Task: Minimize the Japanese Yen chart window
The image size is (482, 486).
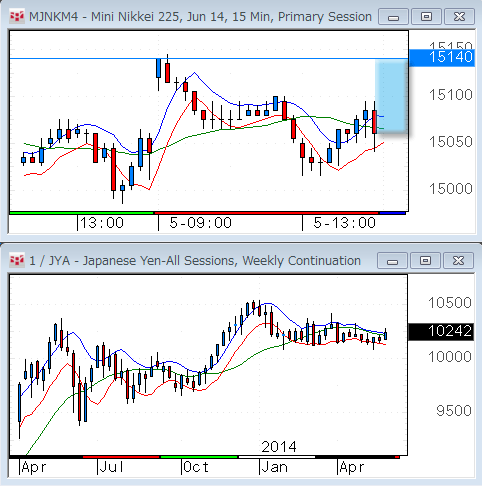Action: click(392, 260)
